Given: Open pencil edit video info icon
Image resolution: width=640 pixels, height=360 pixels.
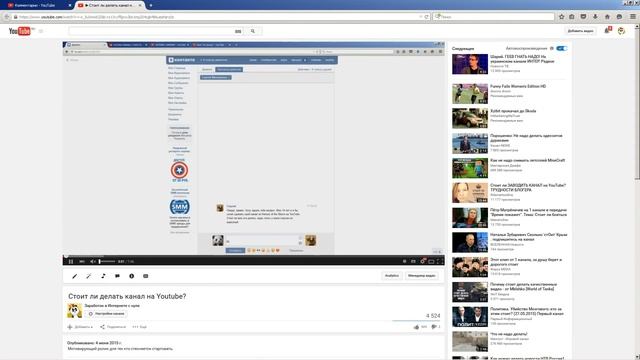Looking at the screenshot, I should click(75, 276).
